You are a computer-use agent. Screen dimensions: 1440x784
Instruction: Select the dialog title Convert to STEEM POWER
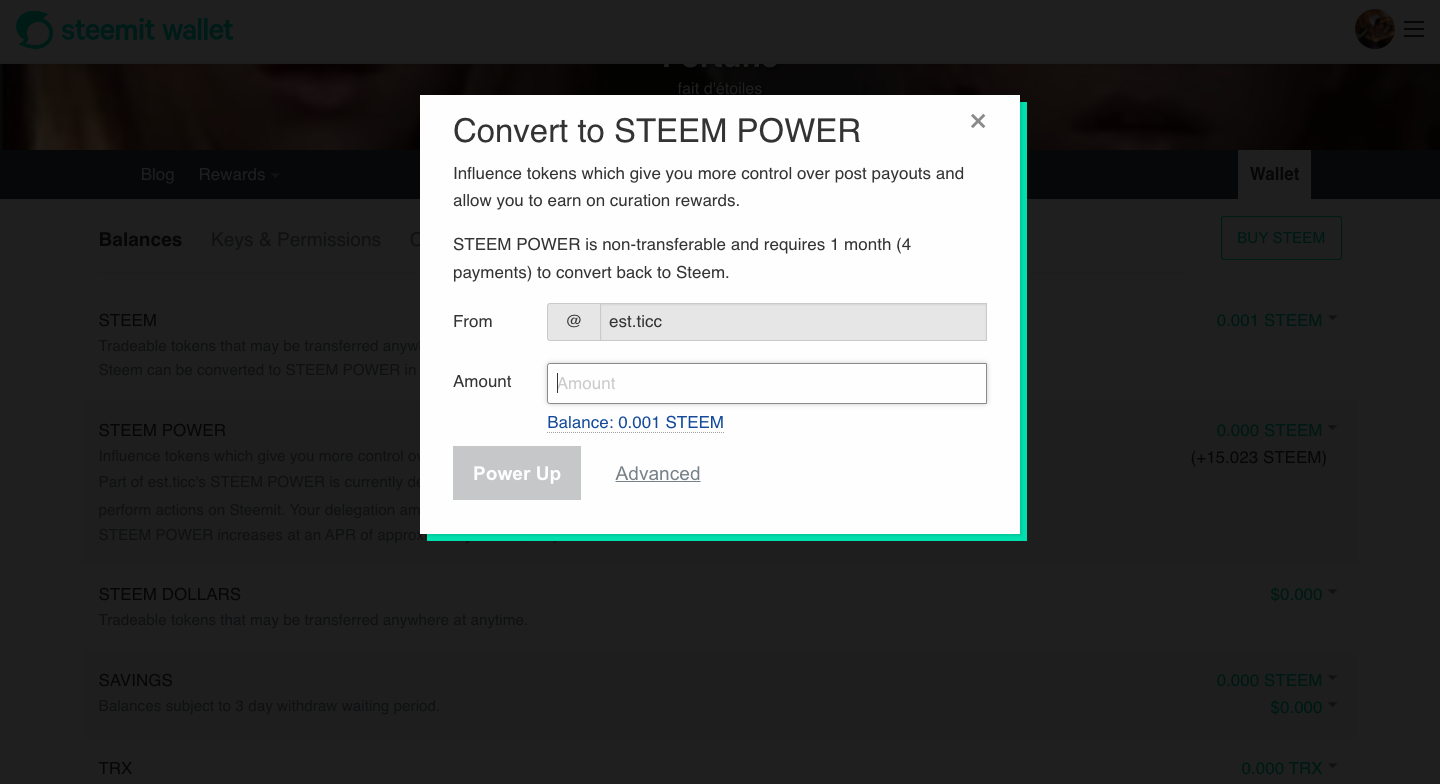[x=657, y=131]
